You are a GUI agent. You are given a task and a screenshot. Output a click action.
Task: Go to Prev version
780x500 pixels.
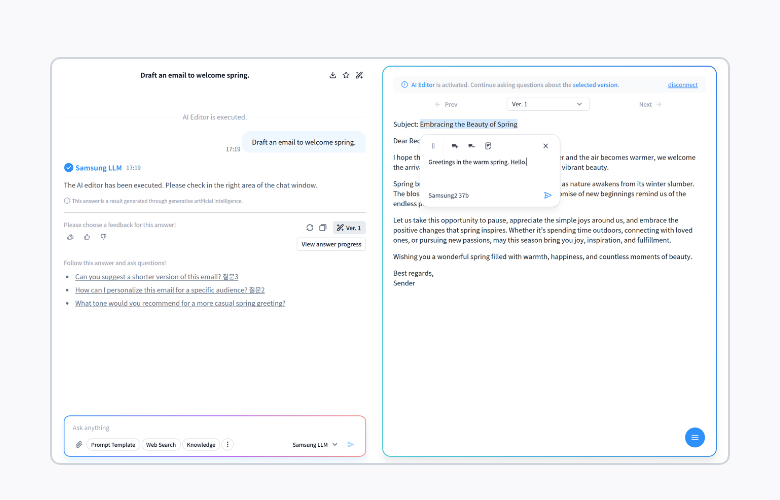[446, 104]
